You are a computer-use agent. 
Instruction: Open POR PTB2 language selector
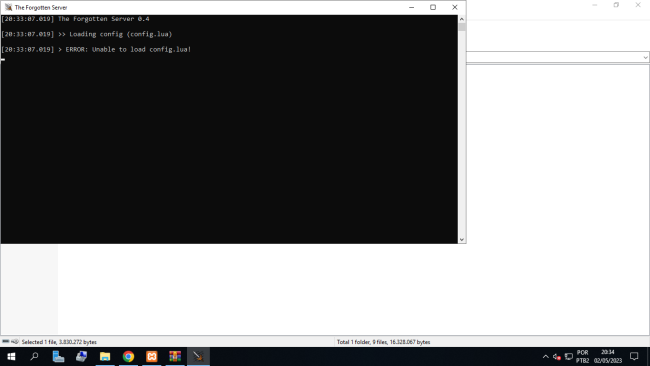pyautogui.click(x=582, y=356)
